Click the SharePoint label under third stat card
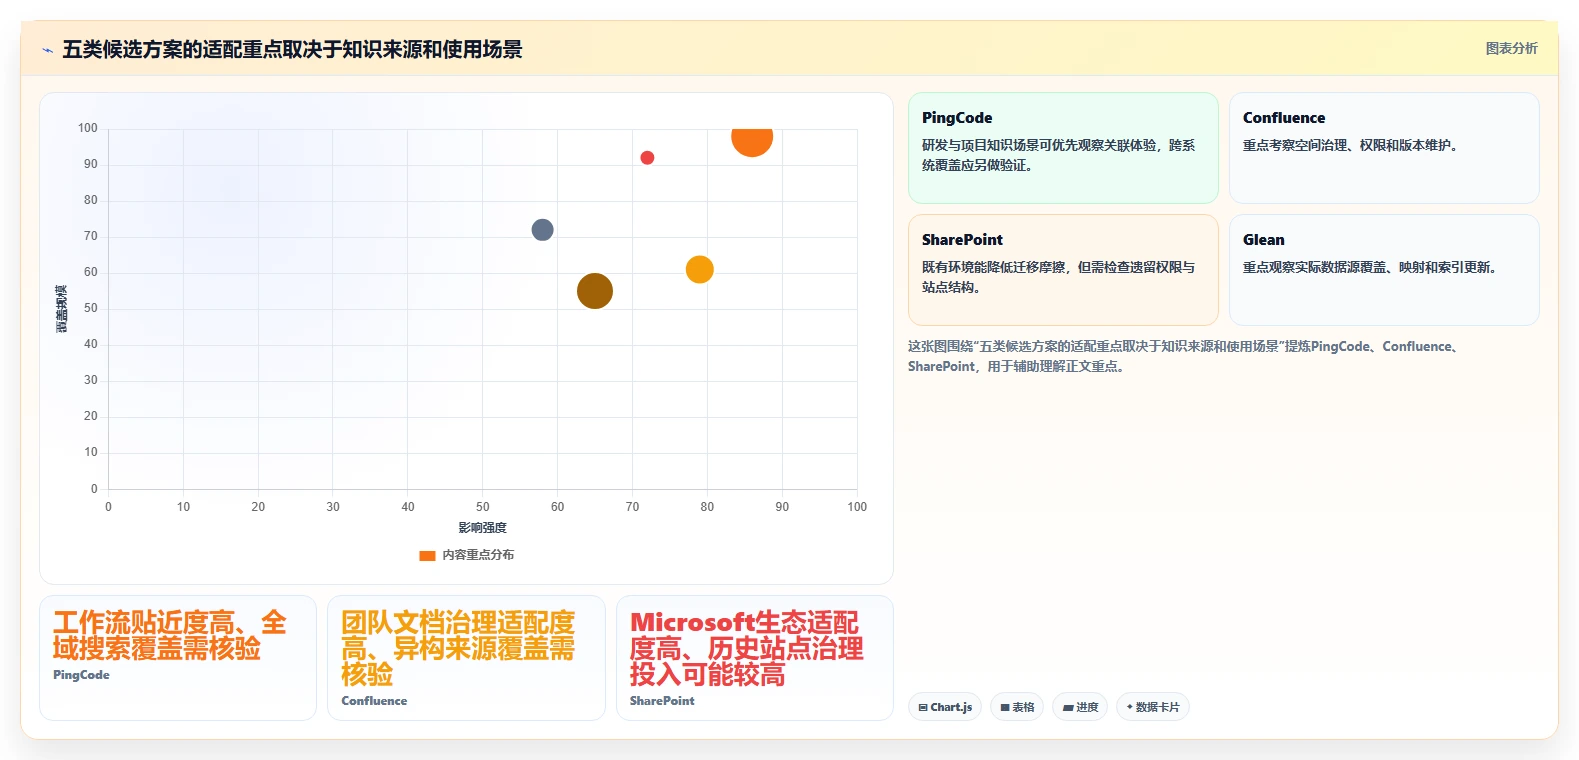This screenshot has width=1579, height=760. 662,701
